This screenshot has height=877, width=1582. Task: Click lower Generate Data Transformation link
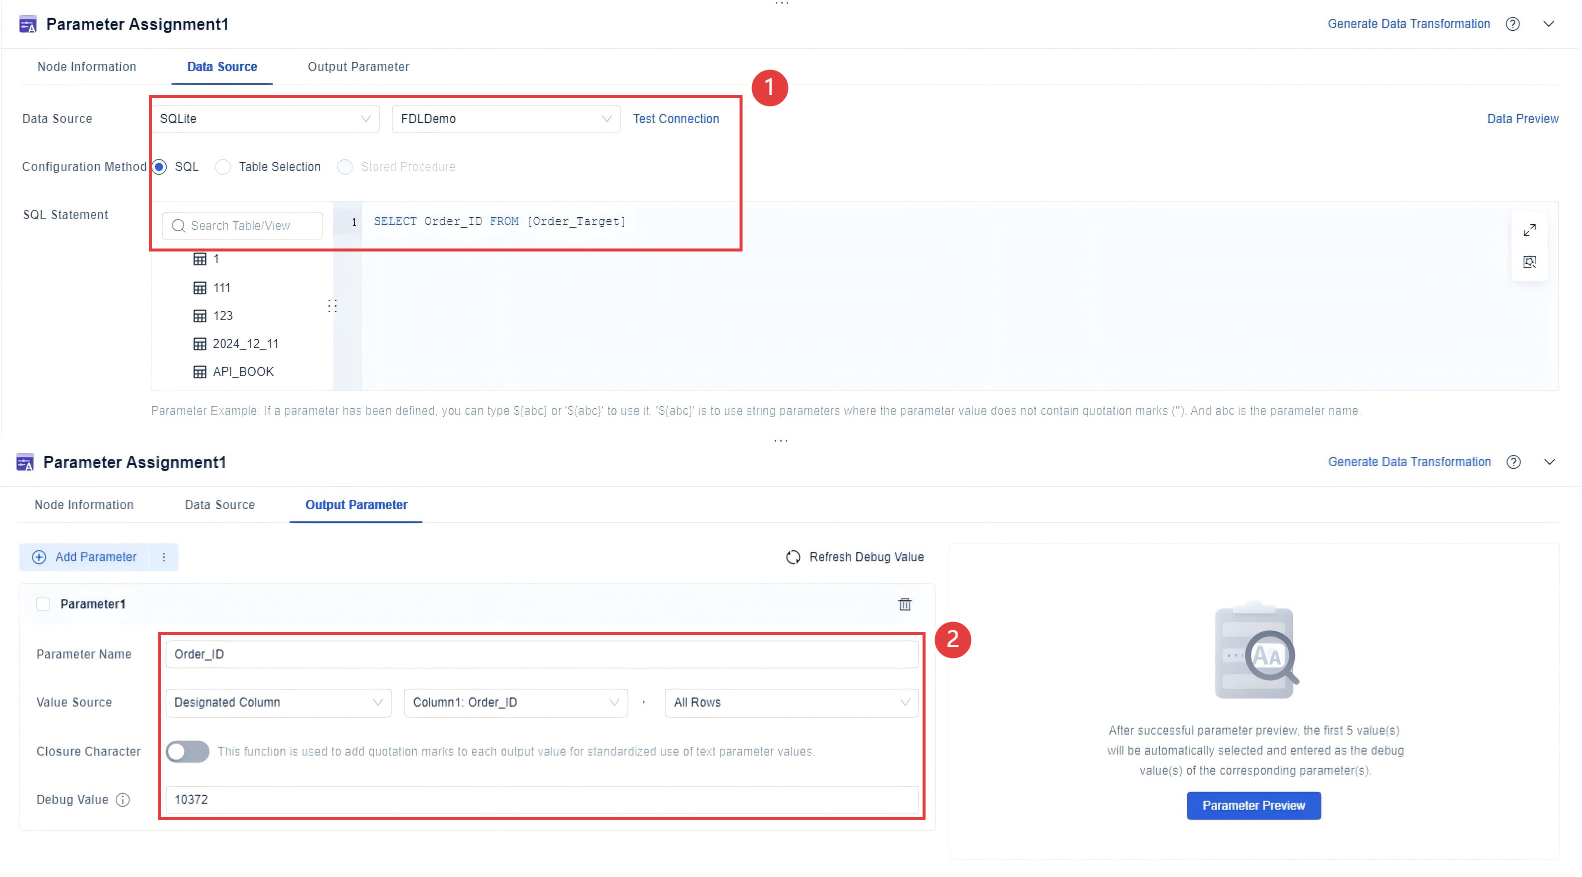pyautogui.click(x=1410, y=462)
